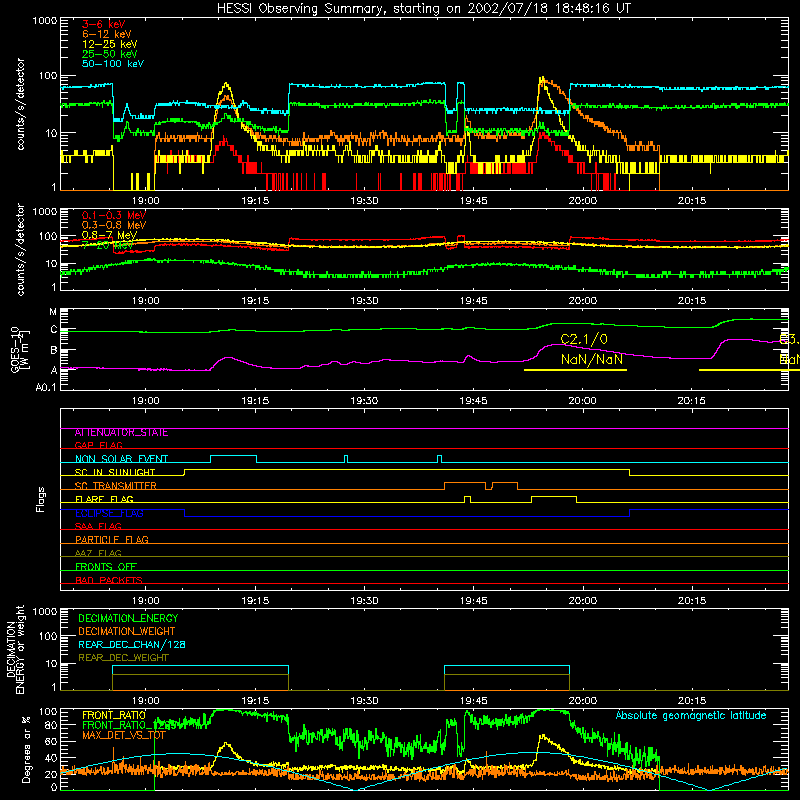This screenshot has width=800, height=800.
Task: Click the REAR_DEC_WEIGHT legend label
Action: (123, 658)
